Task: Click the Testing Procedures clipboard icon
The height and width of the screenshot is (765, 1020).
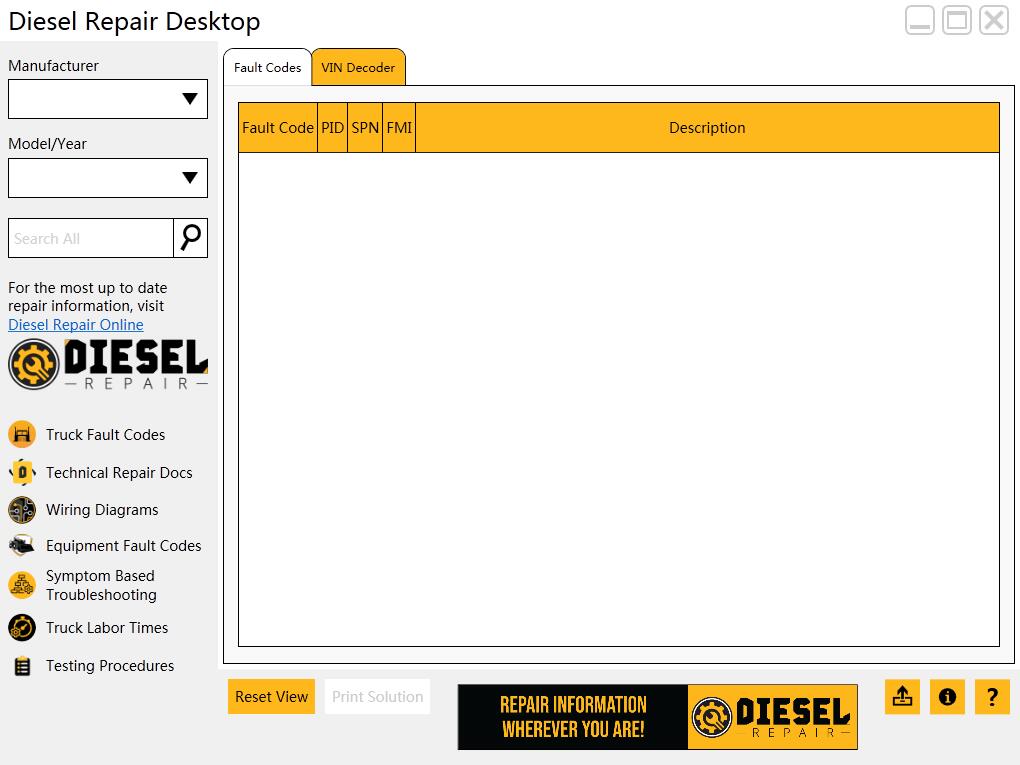Action: pyautogui.click(x=22, y=666)
